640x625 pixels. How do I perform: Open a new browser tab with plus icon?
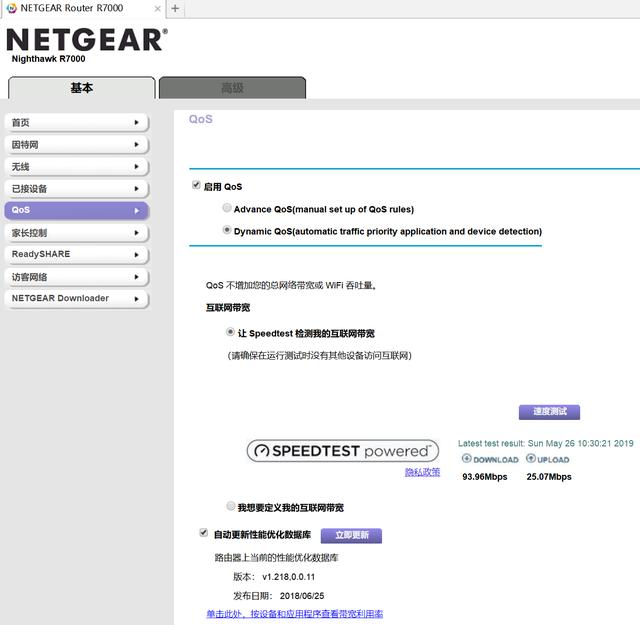tap(175, 8)
